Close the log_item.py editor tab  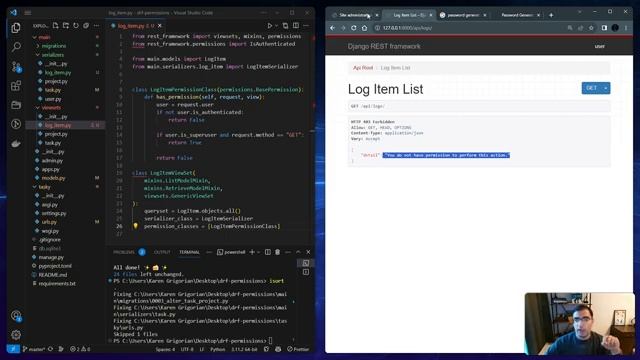(x=160, y=26)
